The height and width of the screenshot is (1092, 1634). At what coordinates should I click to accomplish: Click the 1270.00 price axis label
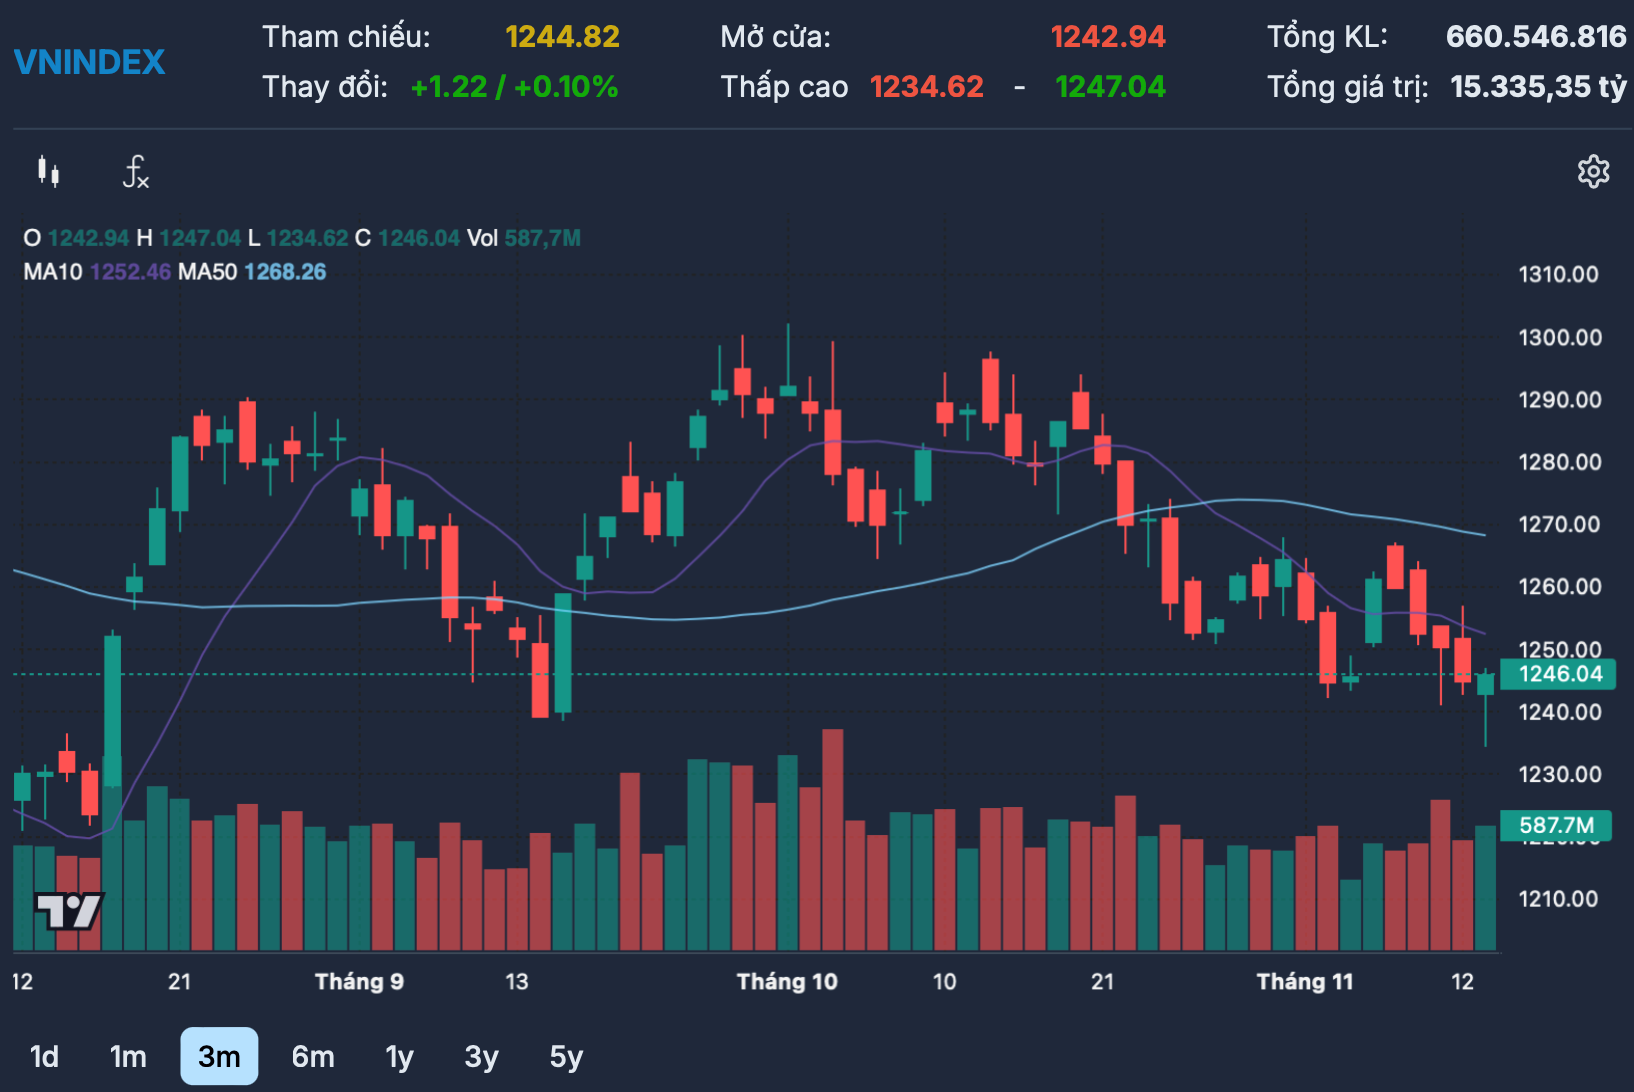point(1560,524)
